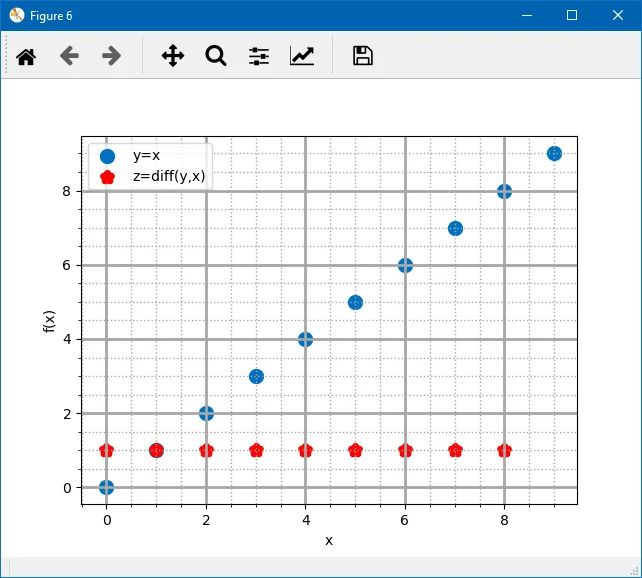642x578 pixels.
Task: Click the 'f(x)' y-axis label
Action: point(49,321)
